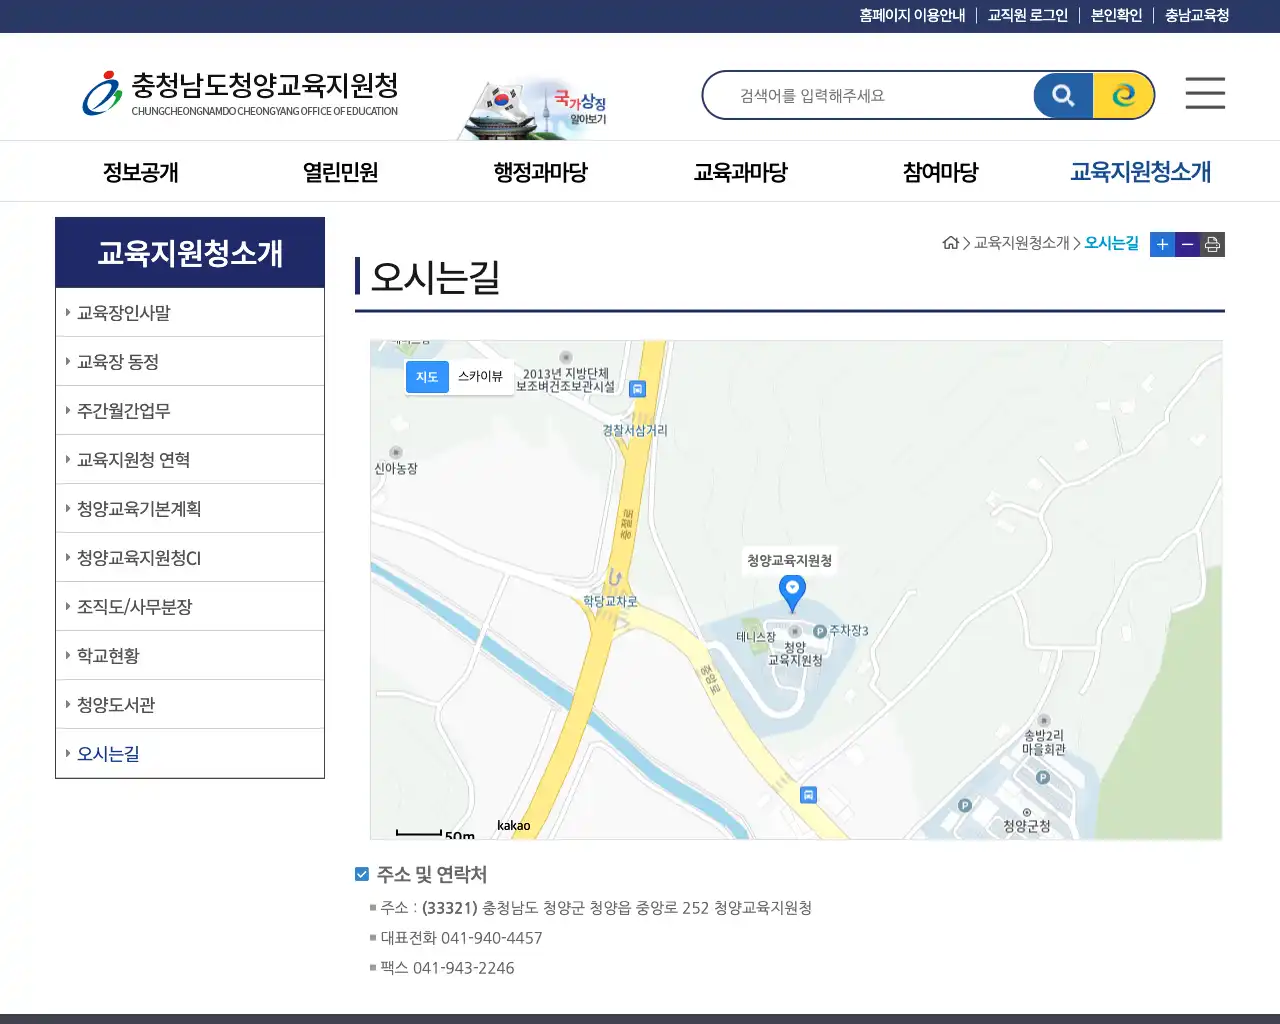Click 오시는길 in breadcrumb
Image resolution: width=1280 pixels, height=1024 pixels.
[x=1111, y=243]
